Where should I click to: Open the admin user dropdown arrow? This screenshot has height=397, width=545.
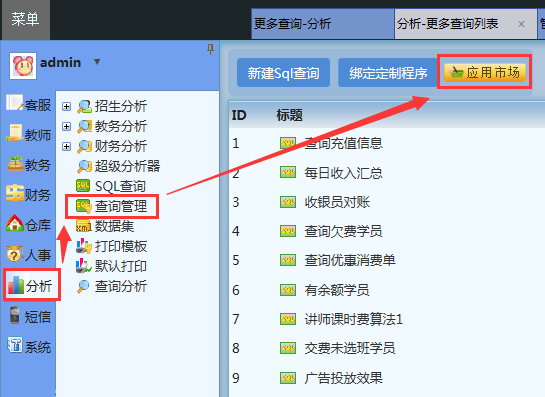tap(97, 62)
